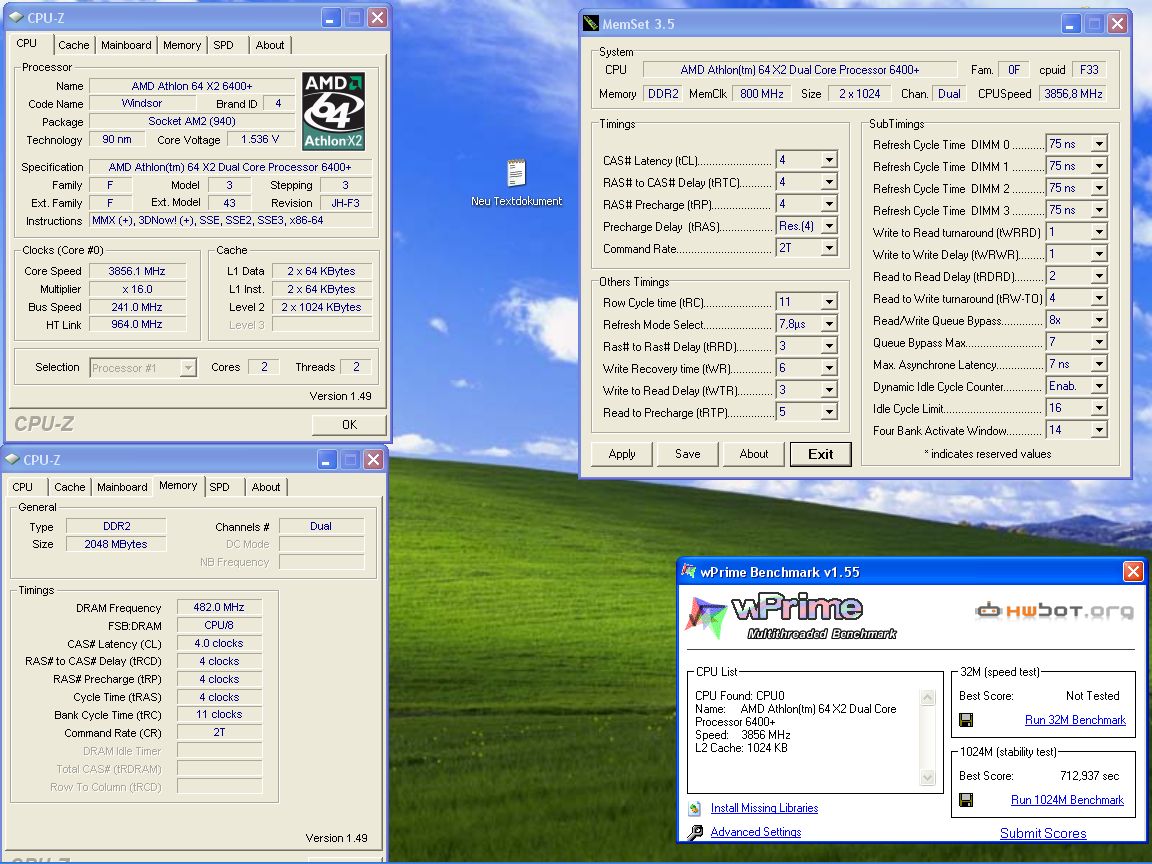Click Save in MemSet
This screenshot has height=864, width=1152.
[x=688, y=454]
